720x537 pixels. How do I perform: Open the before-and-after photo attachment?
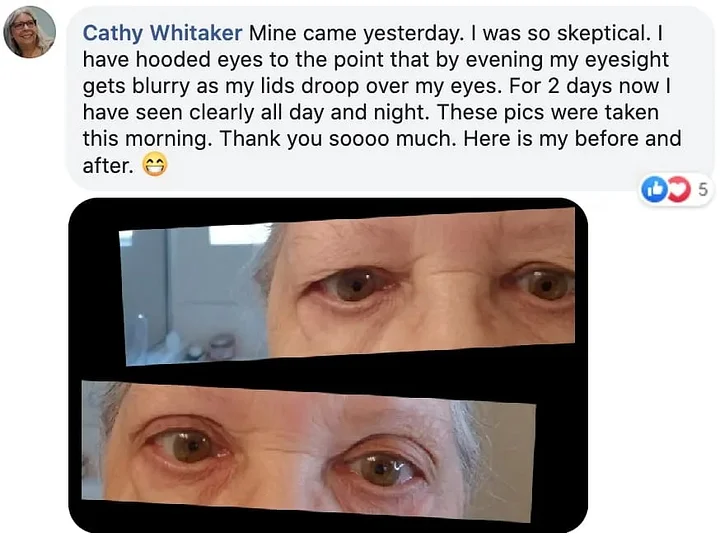coord(328,365)
